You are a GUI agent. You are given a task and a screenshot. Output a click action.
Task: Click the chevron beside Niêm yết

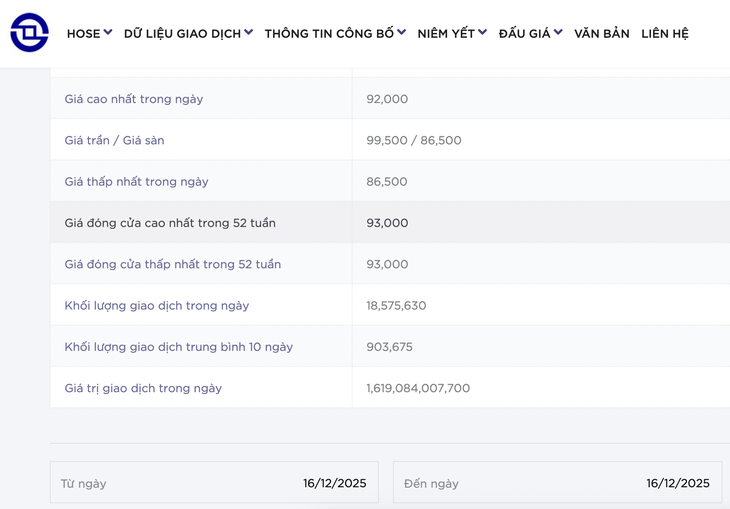(483, 33)
